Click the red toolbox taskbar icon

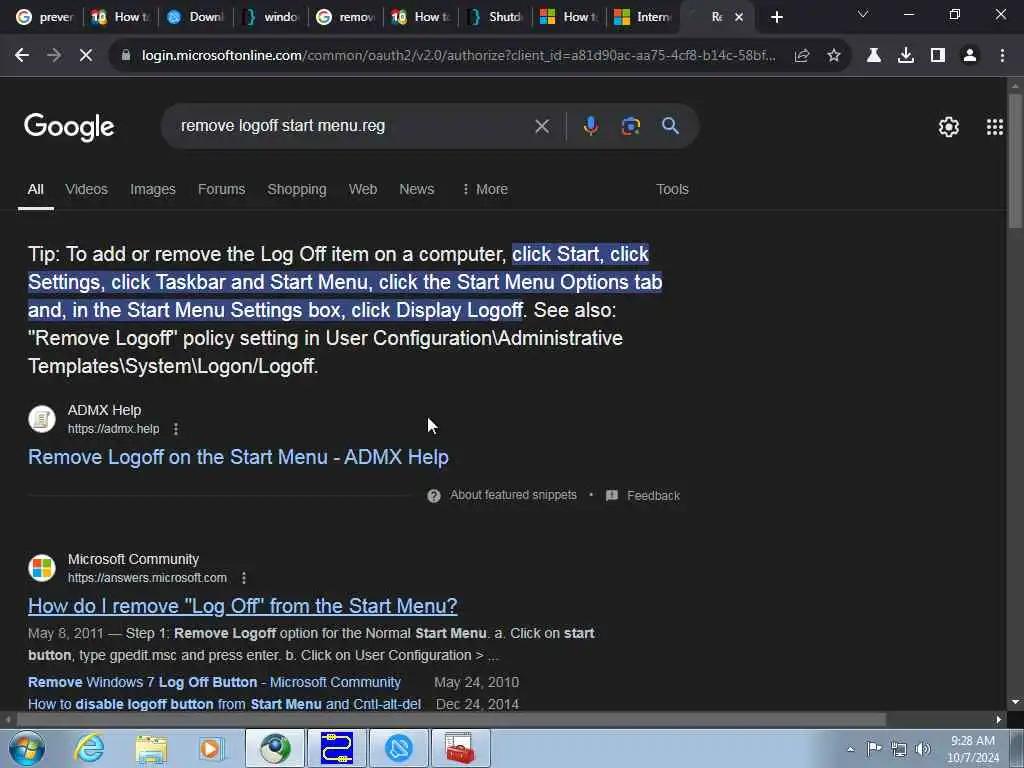pos(460,748)
